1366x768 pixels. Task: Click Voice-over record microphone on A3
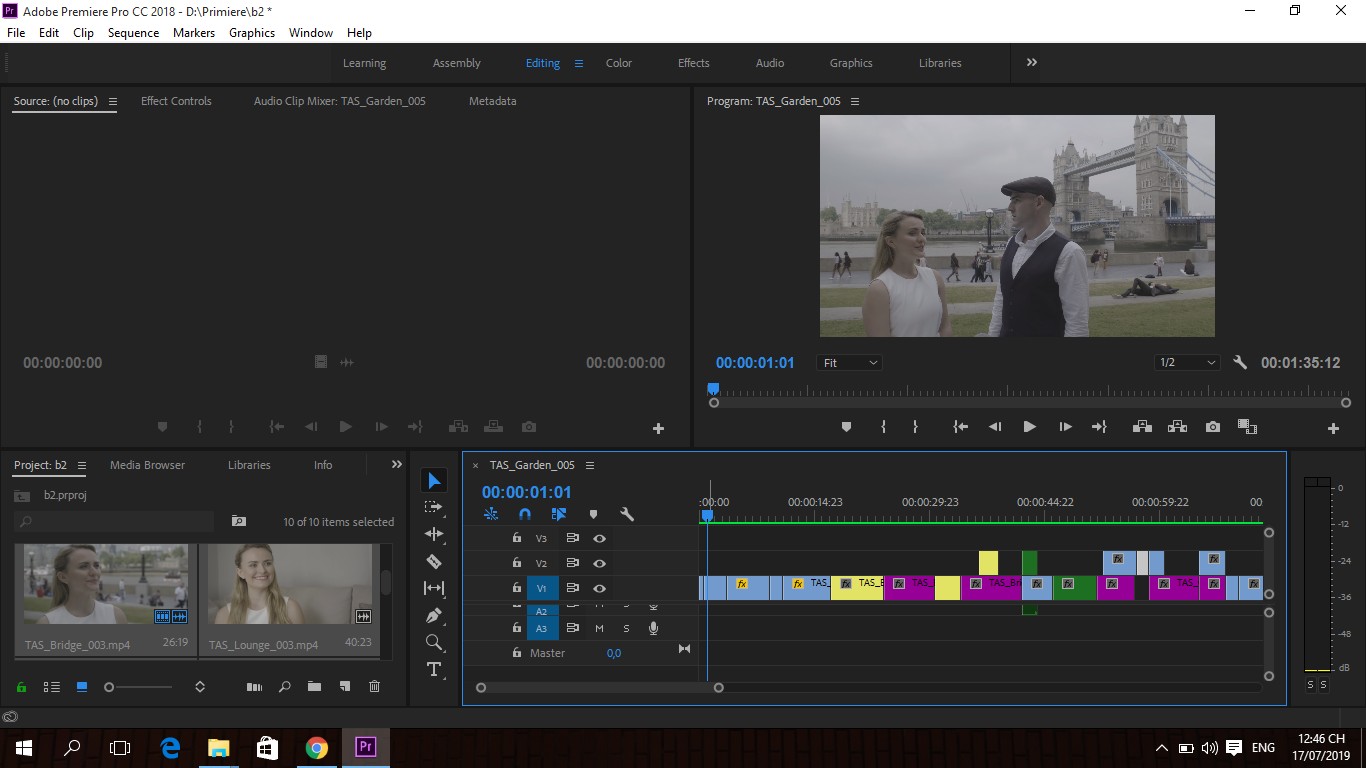tap(653, 628)
